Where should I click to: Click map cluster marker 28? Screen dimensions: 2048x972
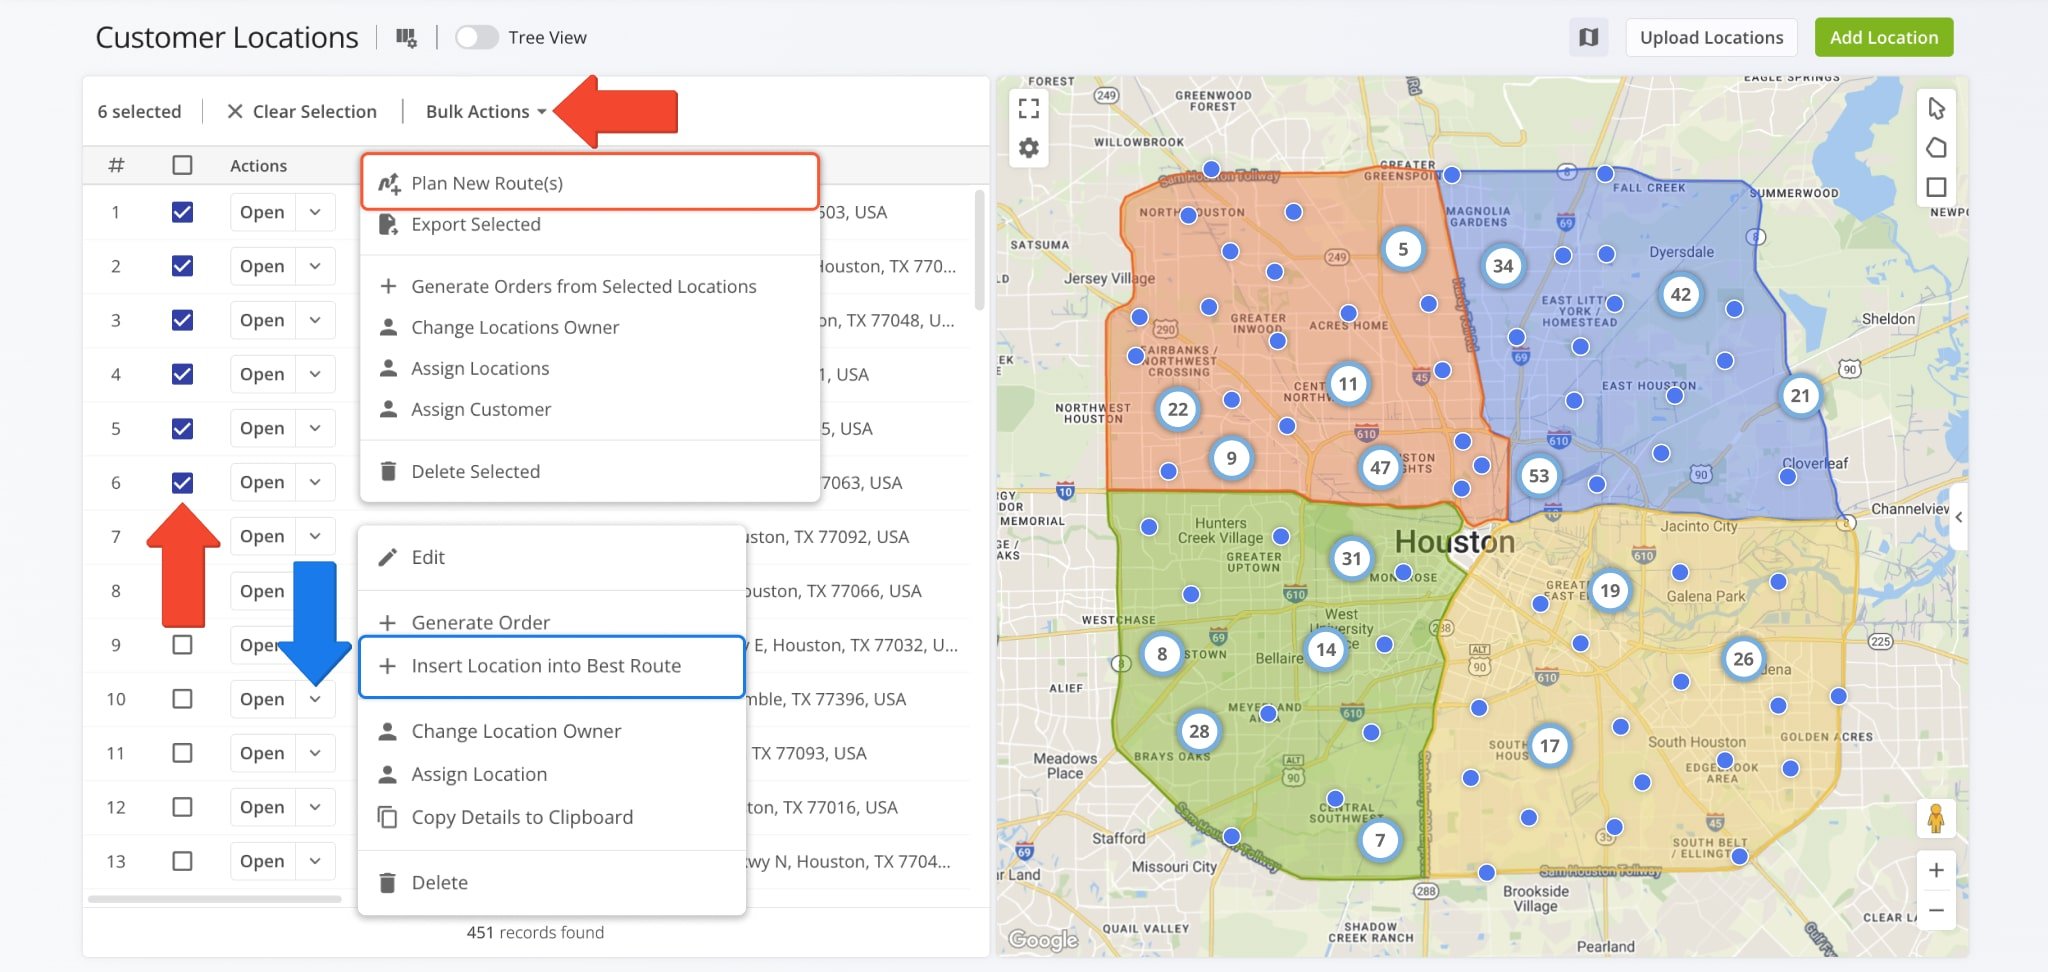[x=1199, y=731]
